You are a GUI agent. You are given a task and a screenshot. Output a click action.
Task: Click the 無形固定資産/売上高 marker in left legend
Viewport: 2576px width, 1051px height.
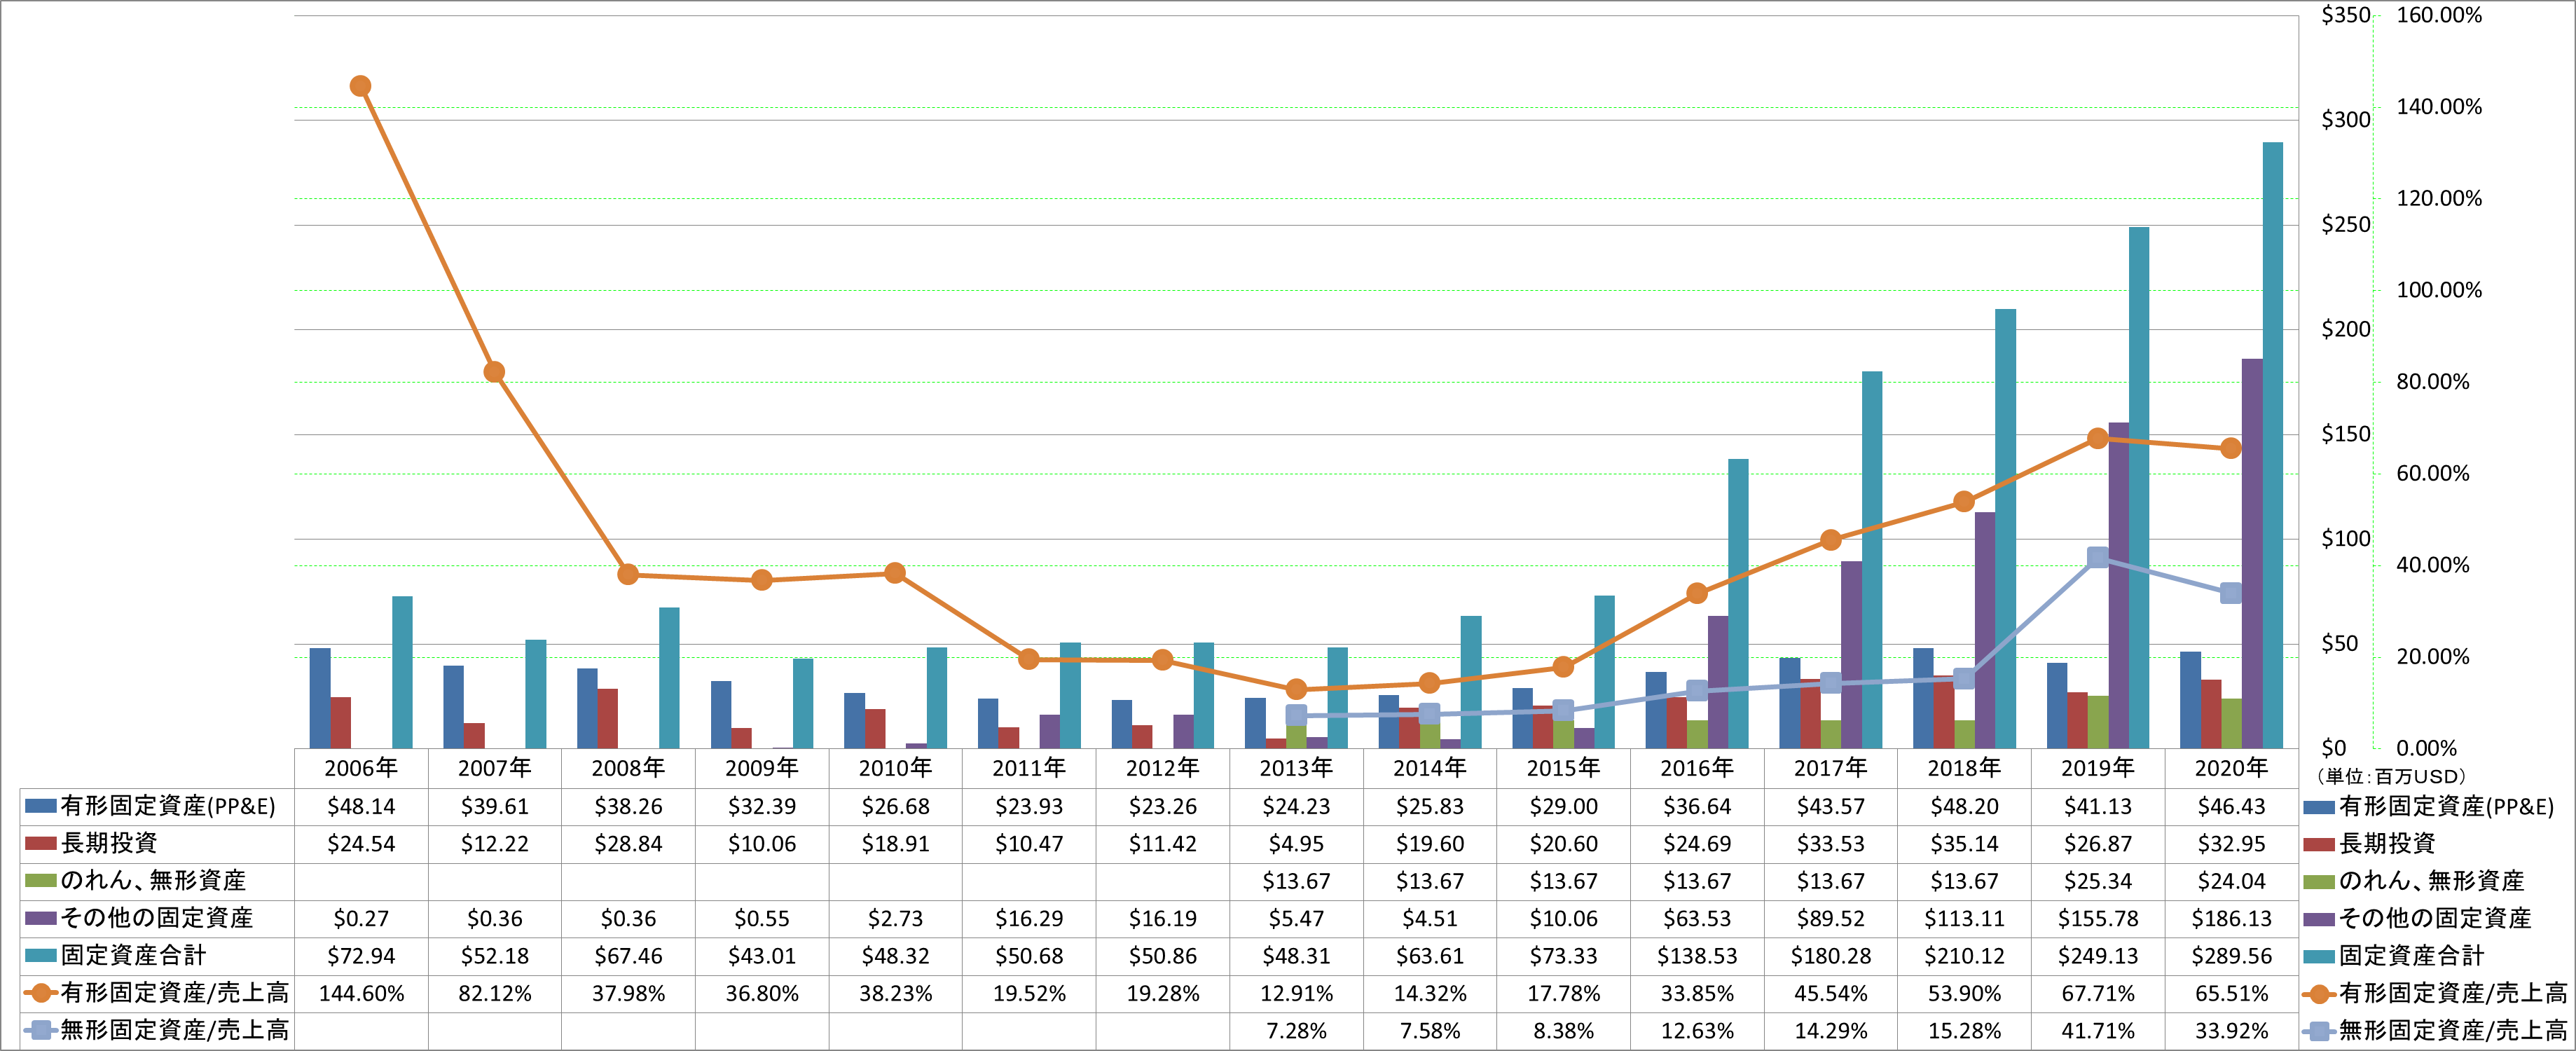41,1030
